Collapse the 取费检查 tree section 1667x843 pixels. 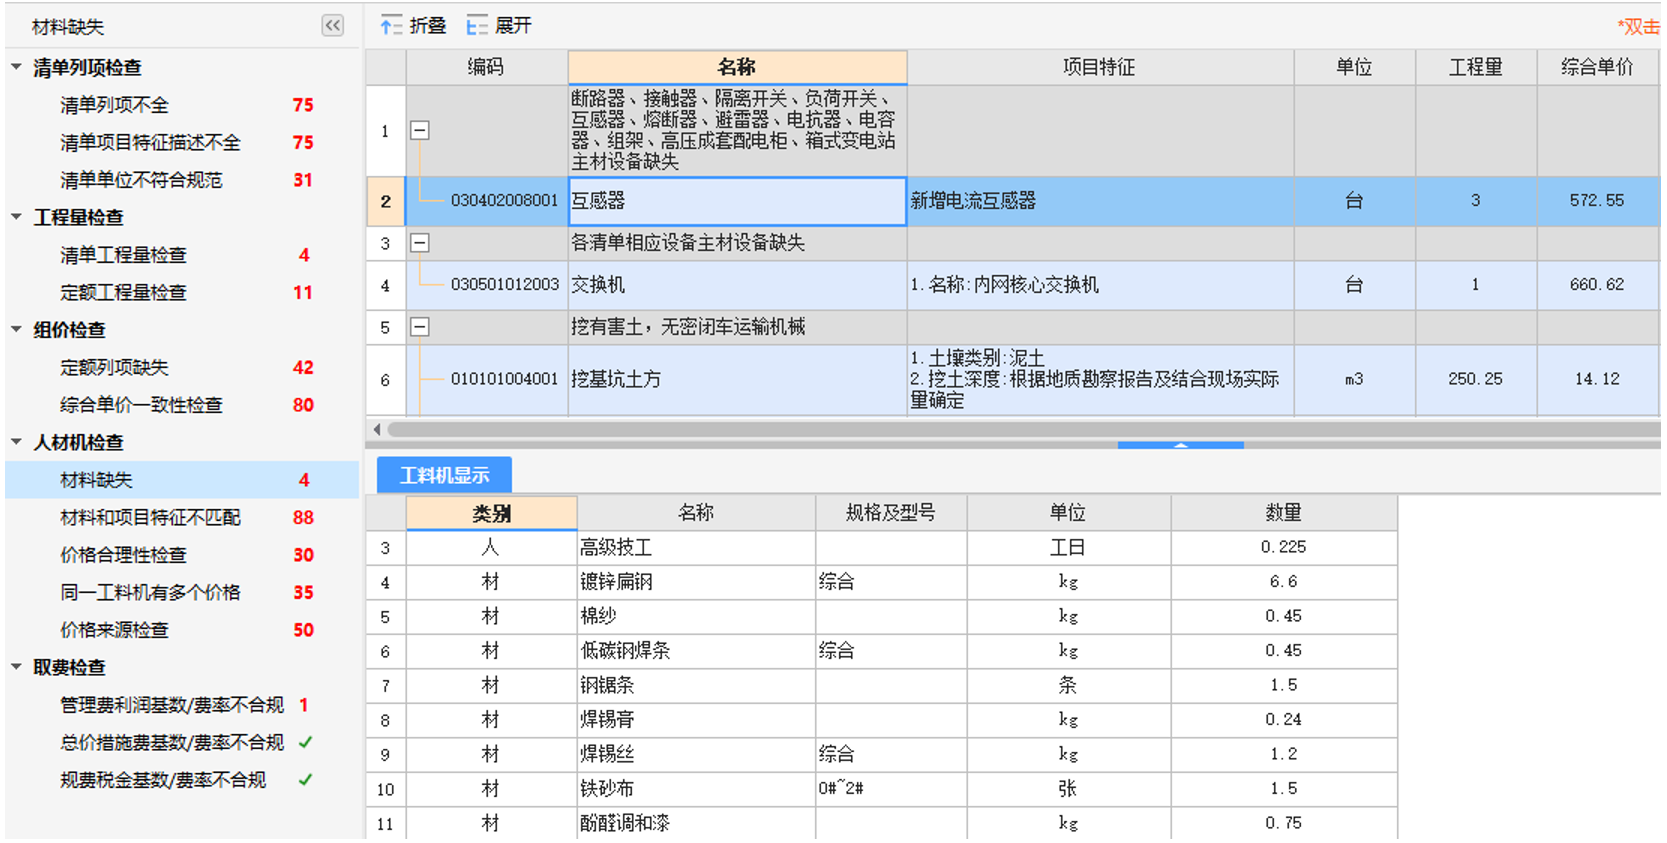(x=16, y=667)
